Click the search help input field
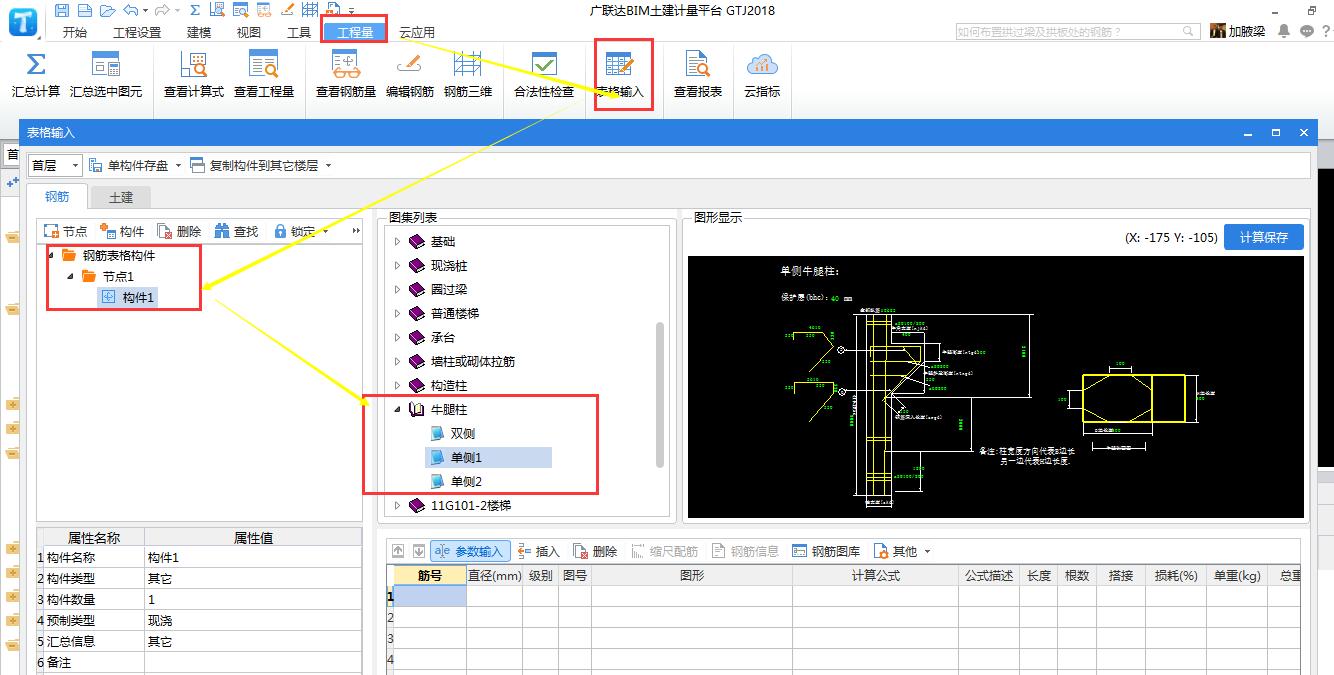Screen dimensions: 1334x675 [1078, 32]
